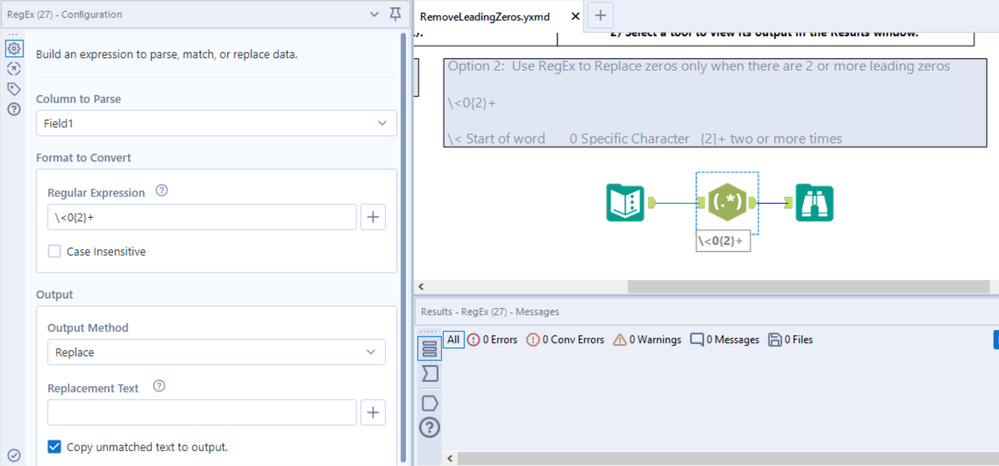This screenshot has height=466, width=999.
Task: Click the connection line between Text Input and RegEx
Action: tap(676, 203)
